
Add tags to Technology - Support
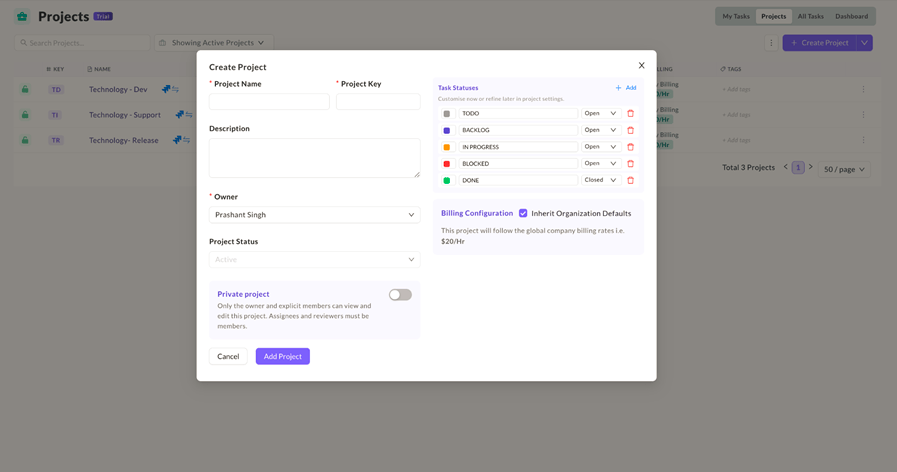(736, 114)
